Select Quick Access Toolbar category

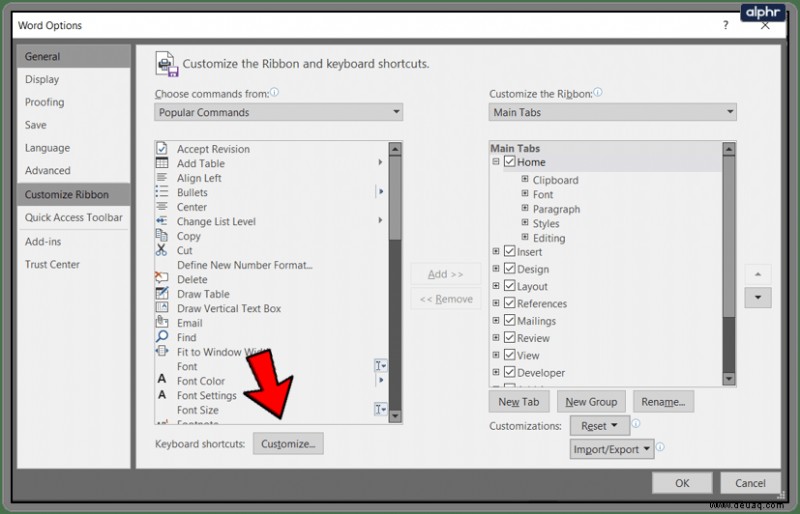click(73, 217)
